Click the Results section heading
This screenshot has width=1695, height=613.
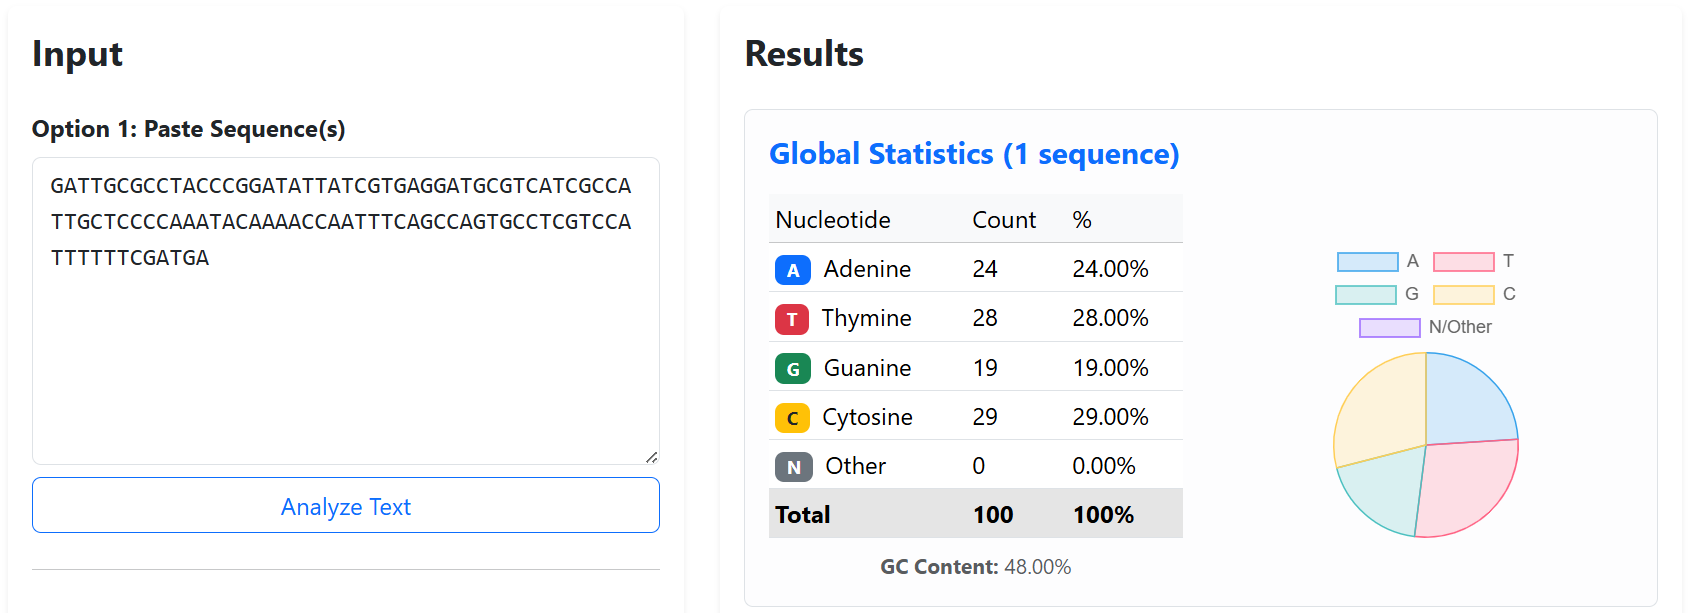tap(804, 54)
